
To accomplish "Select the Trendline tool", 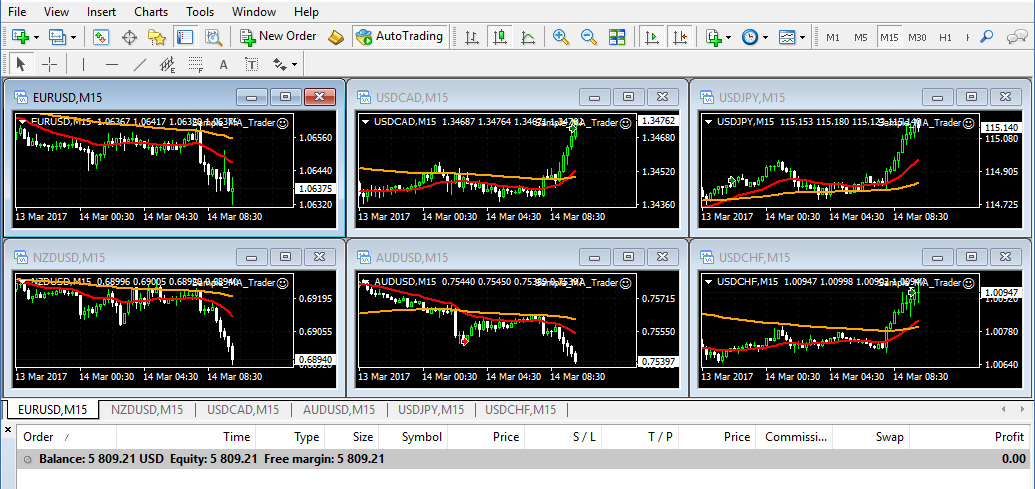I will coord(140,64).
